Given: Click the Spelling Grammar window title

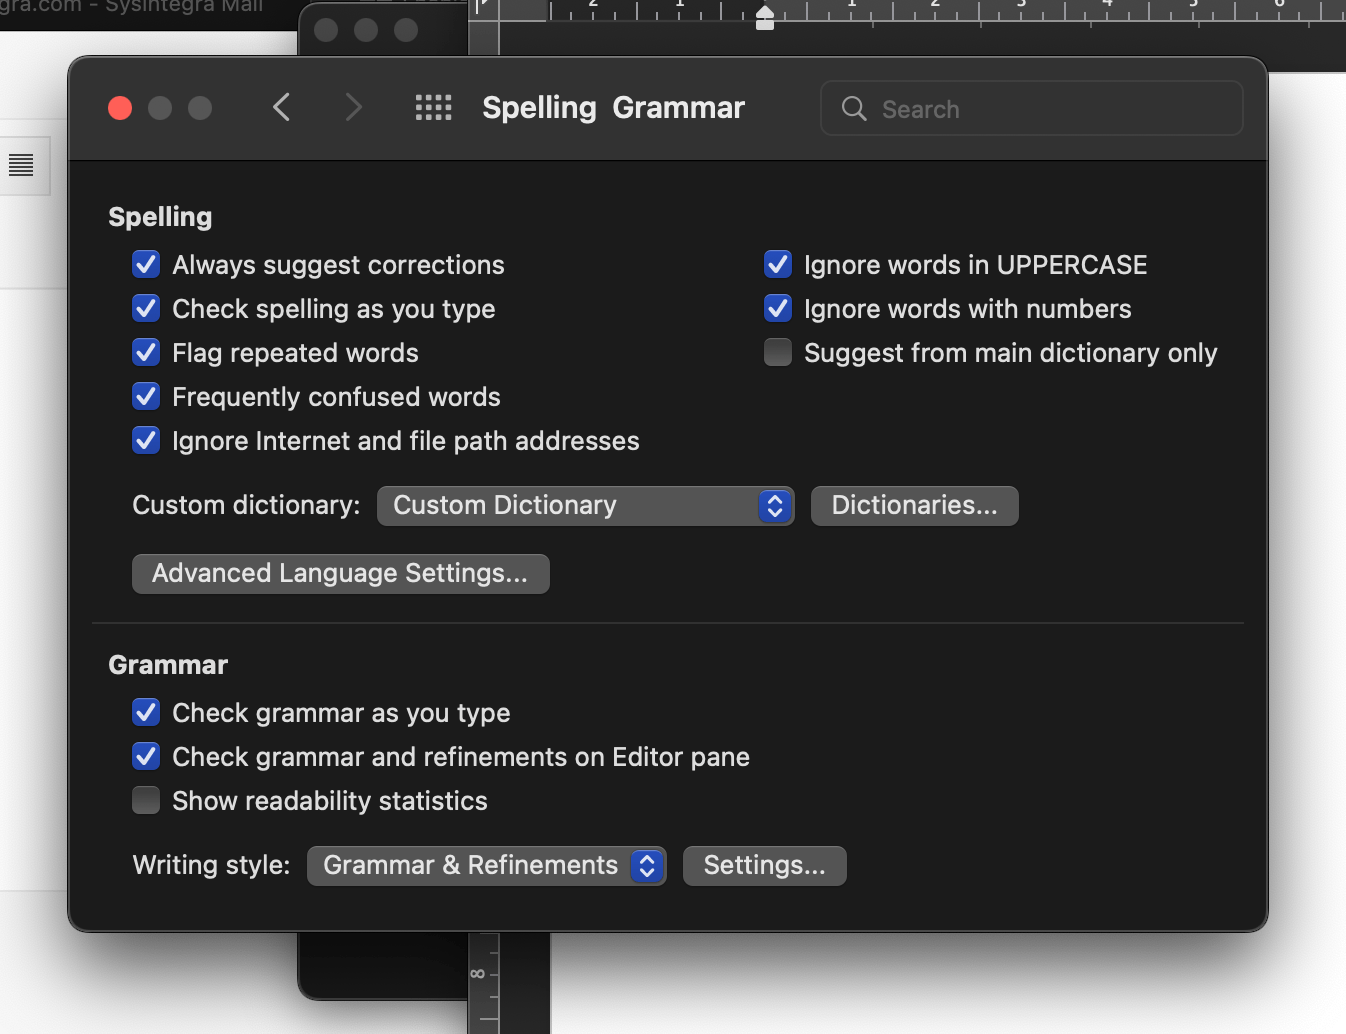Looking at the screenshot, I should [x=613, y=108].
